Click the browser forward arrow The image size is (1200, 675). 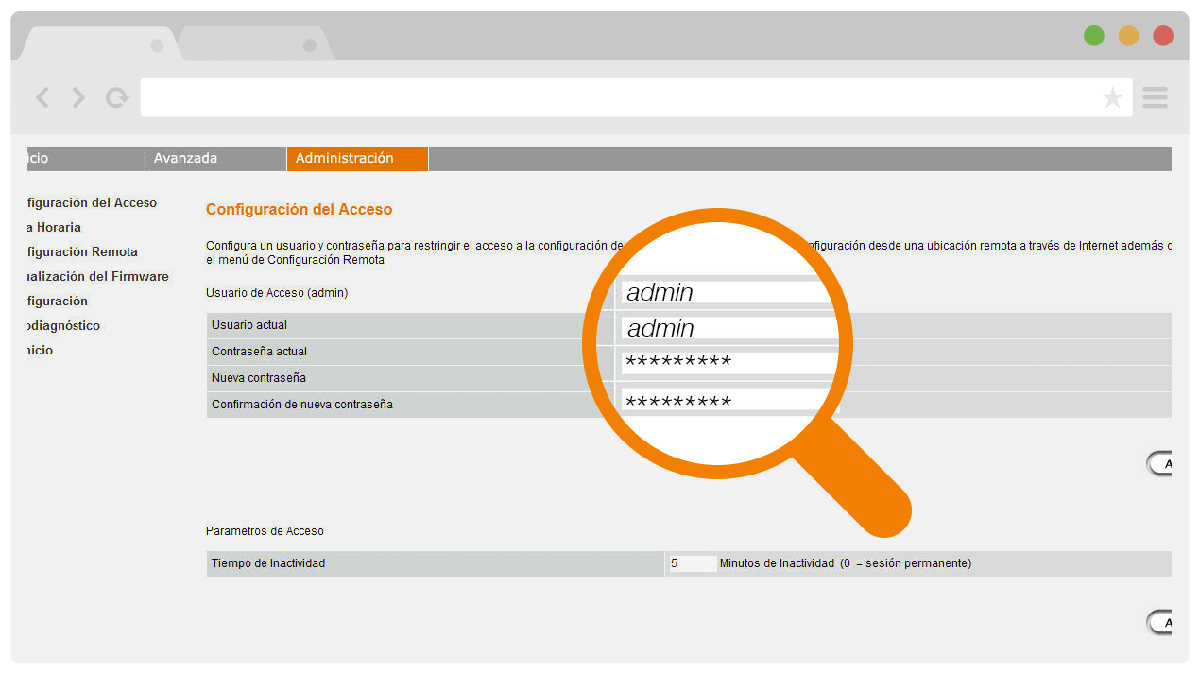pyautogui.click(x=78, y=97)
